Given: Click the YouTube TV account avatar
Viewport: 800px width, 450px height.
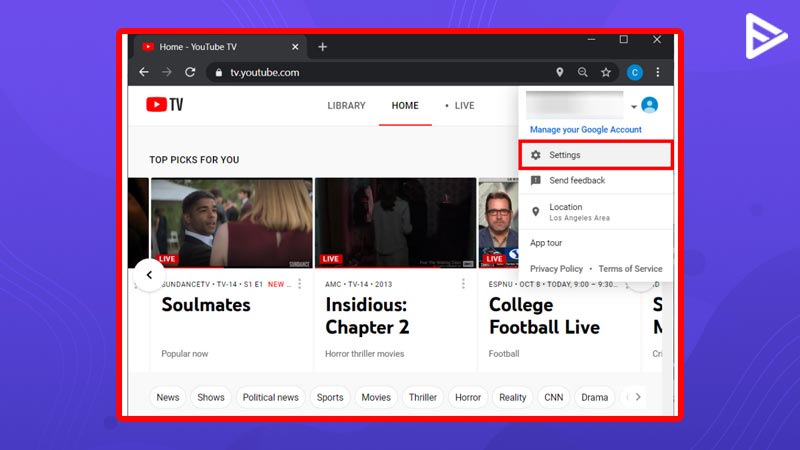Looking at the screenshot, I should coord(649,105).
